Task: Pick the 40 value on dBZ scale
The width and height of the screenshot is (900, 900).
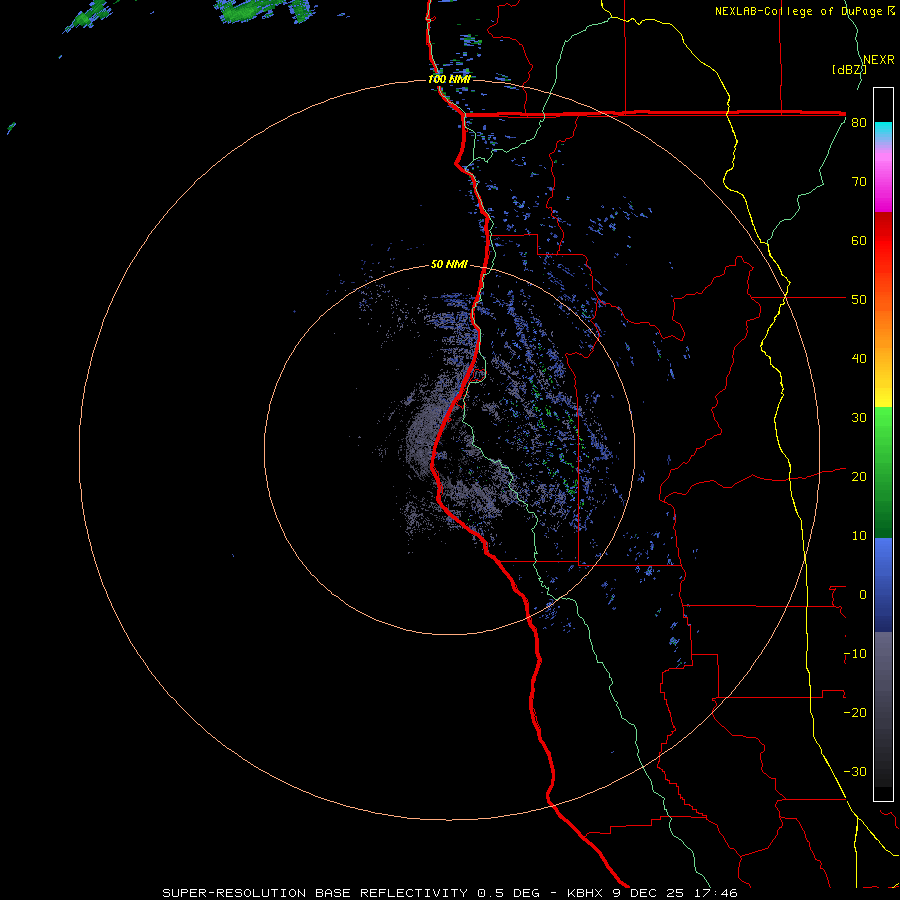Action: 859,359
